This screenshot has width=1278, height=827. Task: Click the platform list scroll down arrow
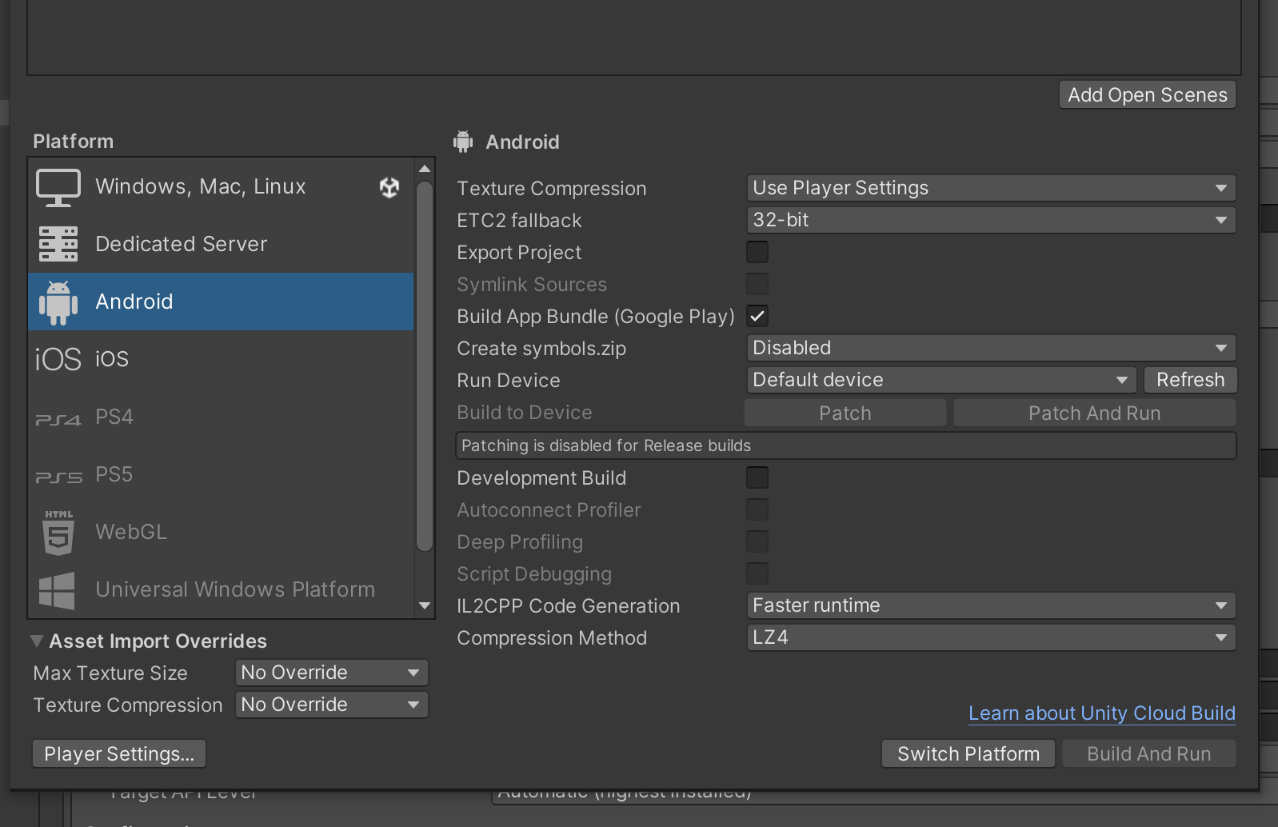click(x=425, y=606)
